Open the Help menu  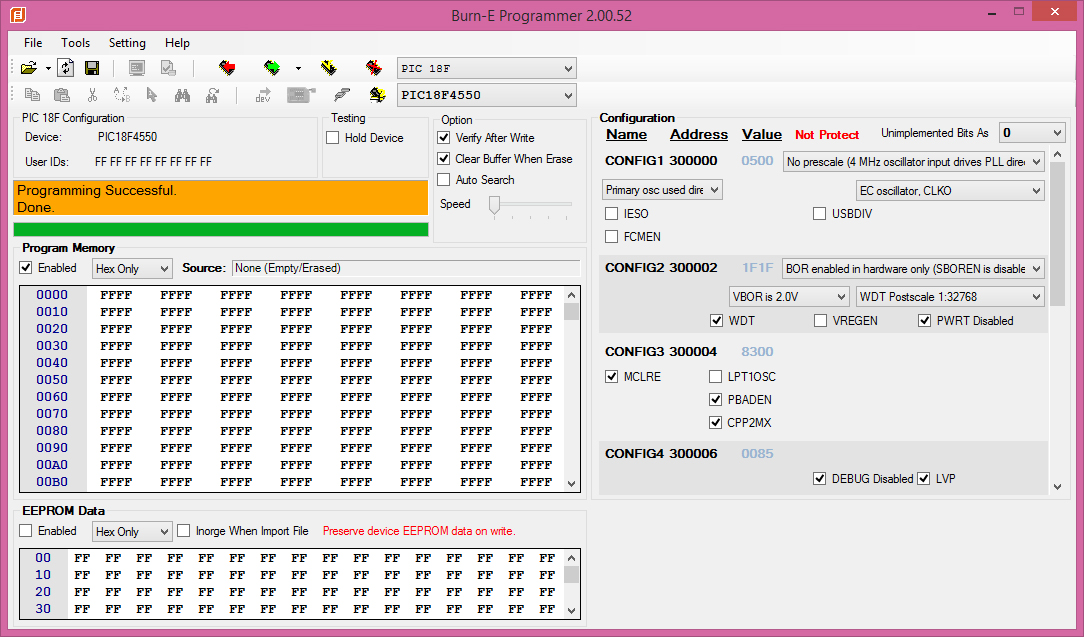[x=177, y=42]
